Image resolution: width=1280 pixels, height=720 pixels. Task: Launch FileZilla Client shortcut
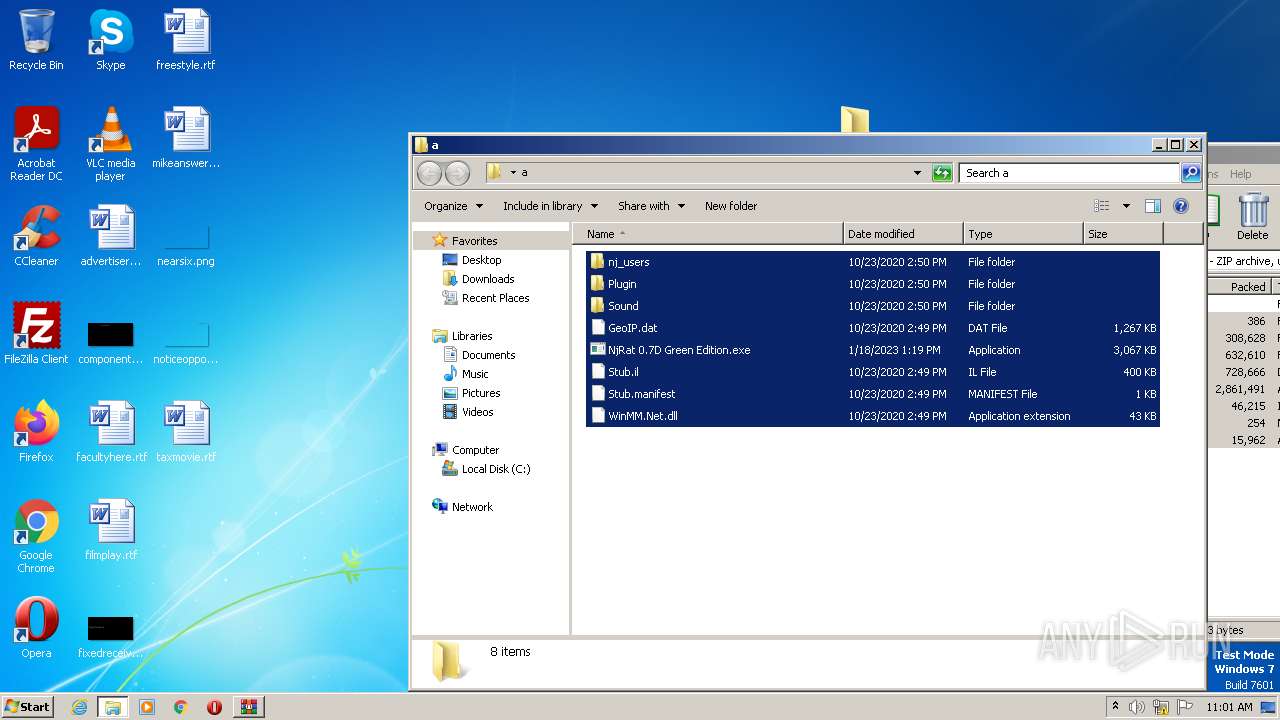(x=36, y=334)
